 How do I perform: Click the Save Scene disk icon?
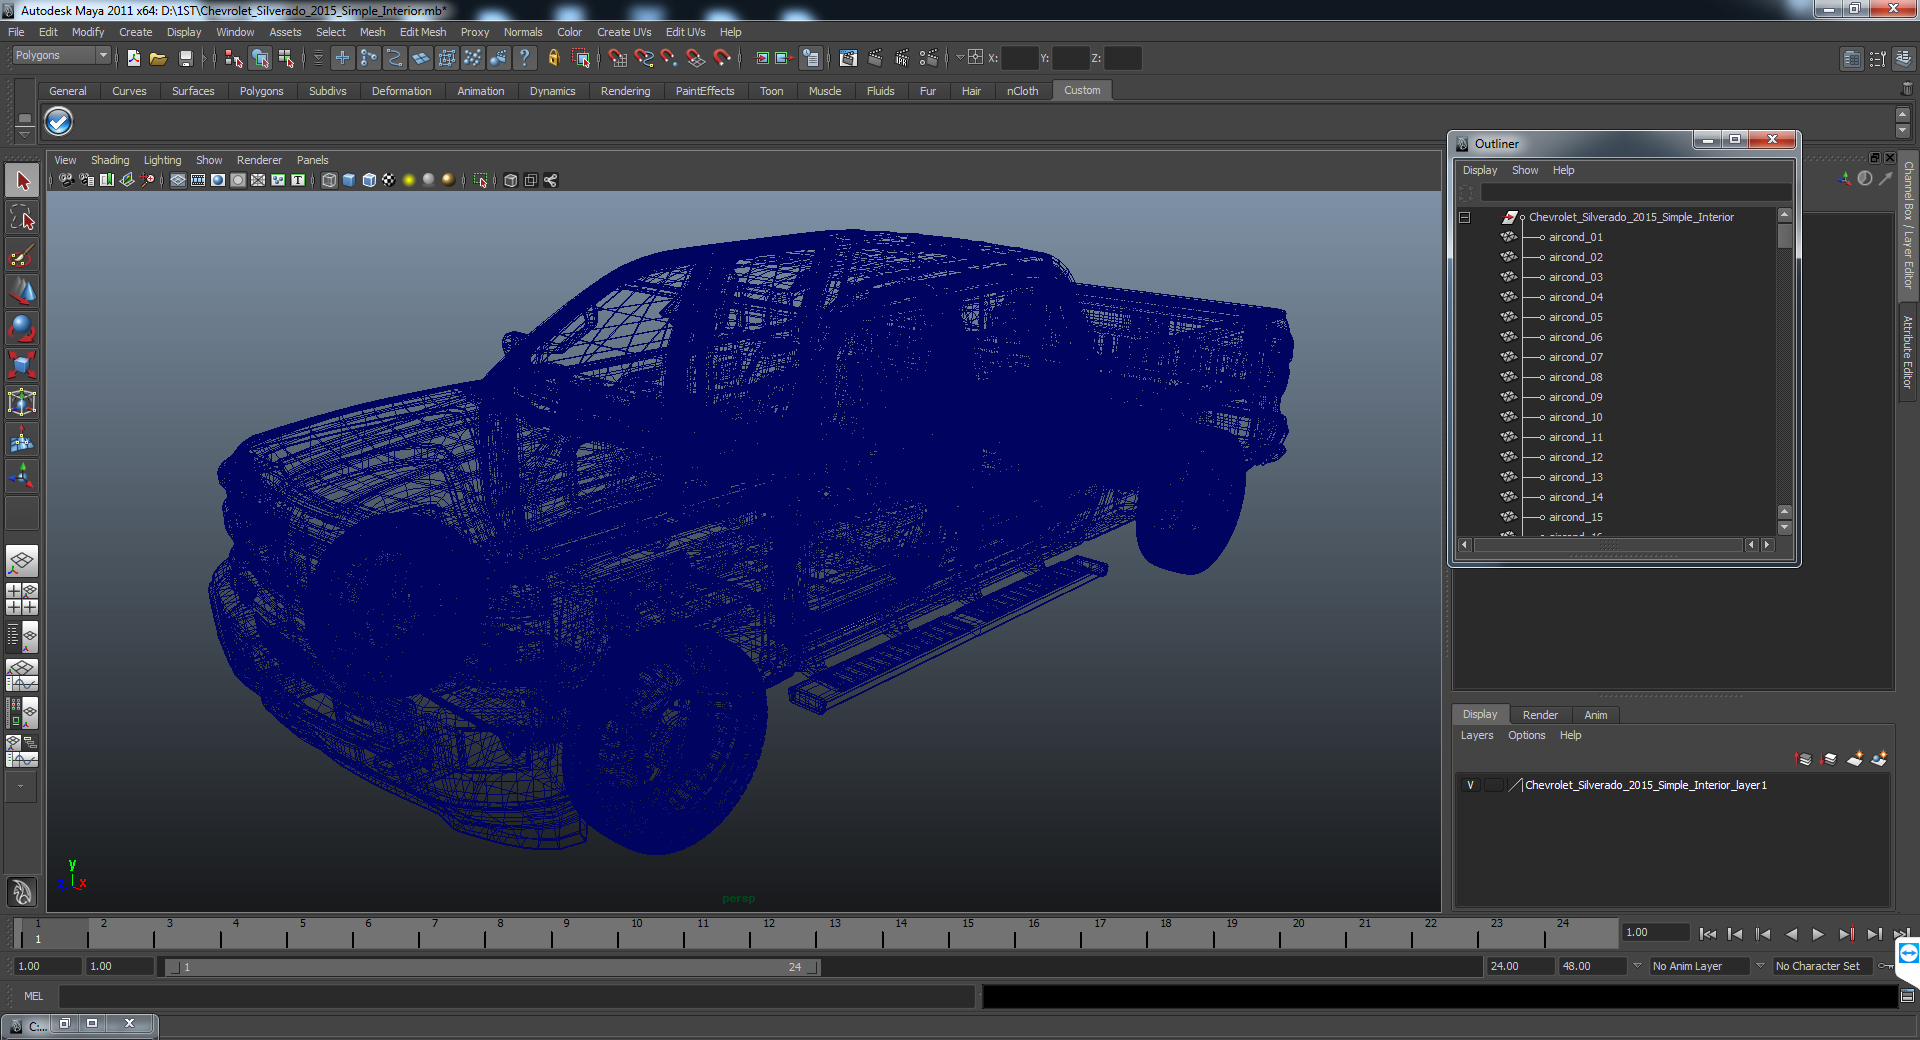(185, 58)
